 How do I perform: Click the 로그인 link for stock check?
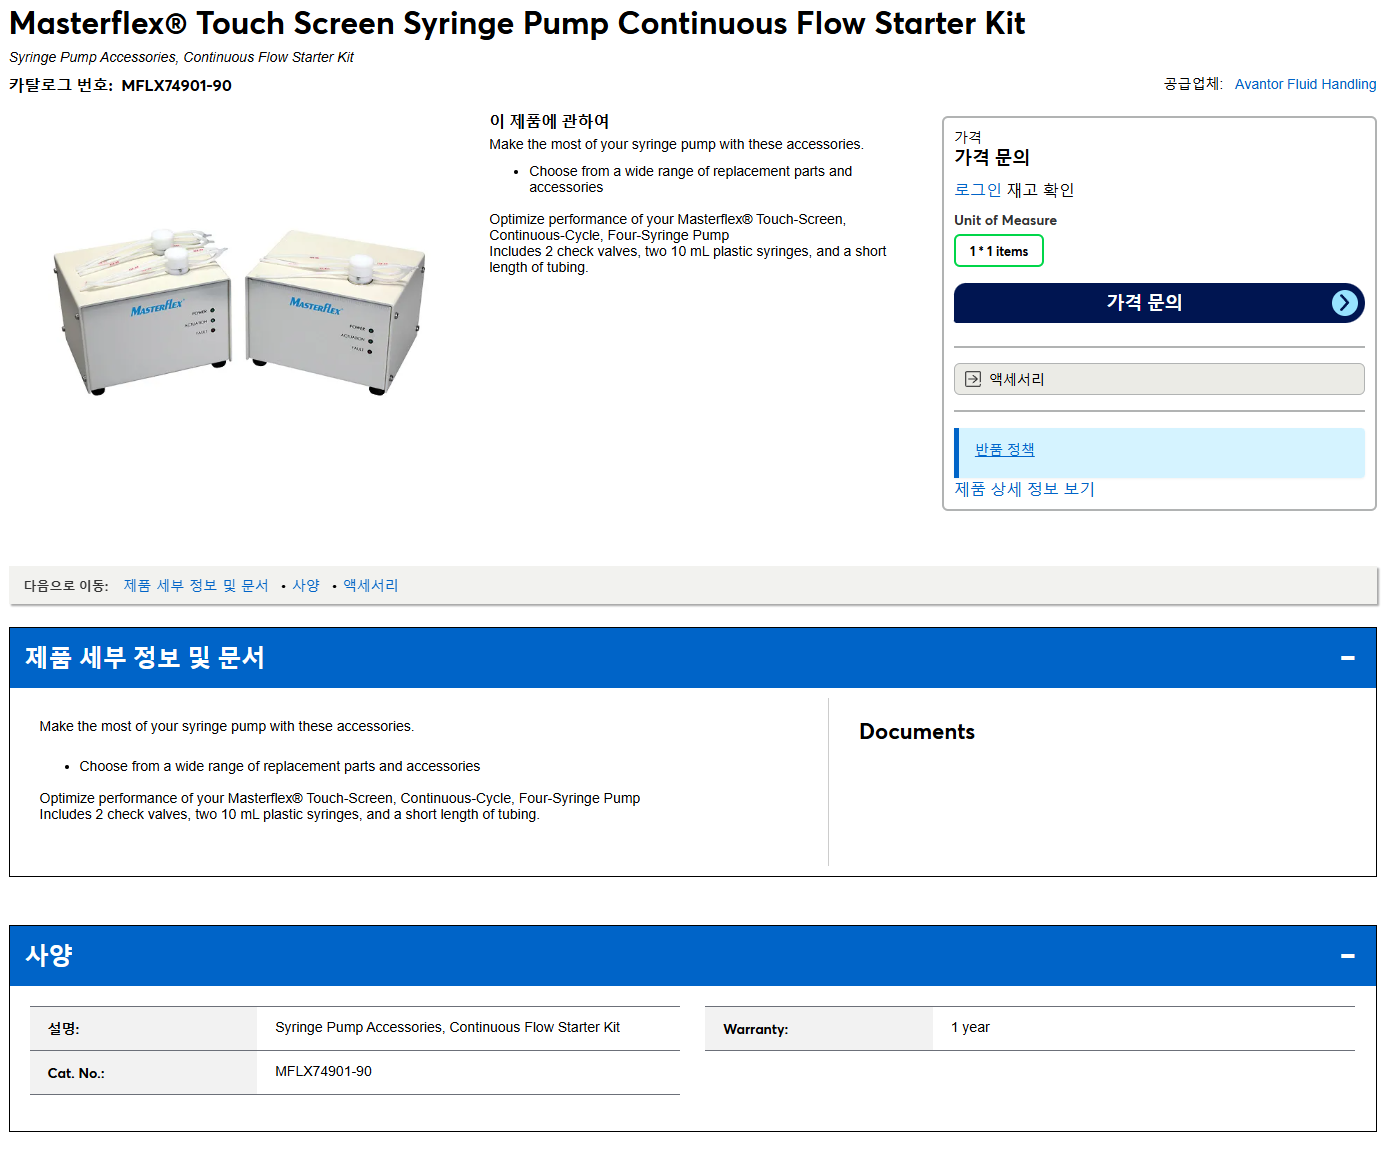tap(977, 190)
